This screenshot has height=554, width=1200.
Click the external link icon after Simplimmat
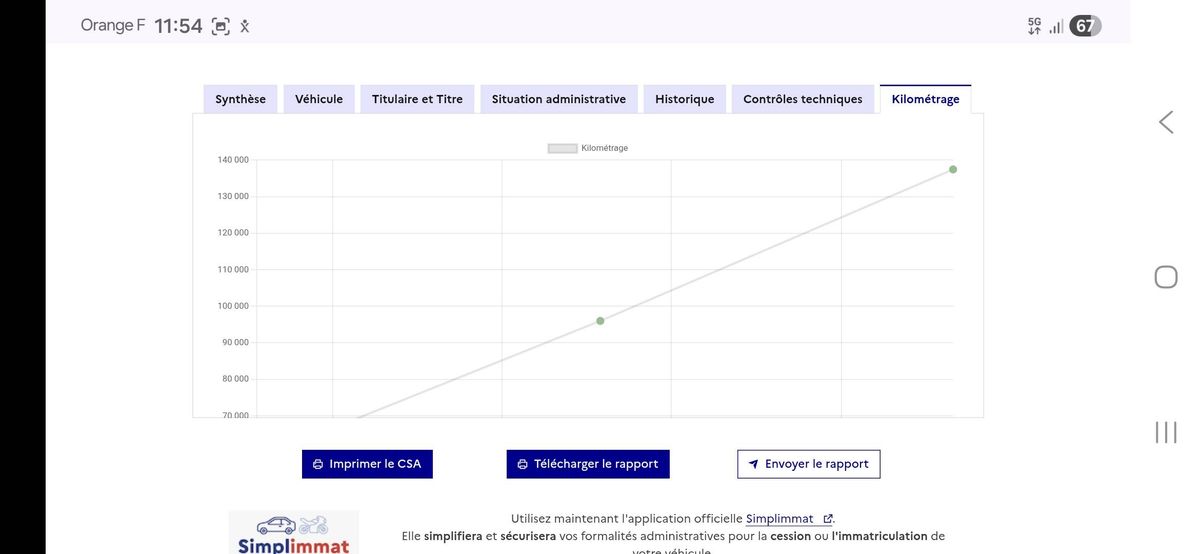827,519
